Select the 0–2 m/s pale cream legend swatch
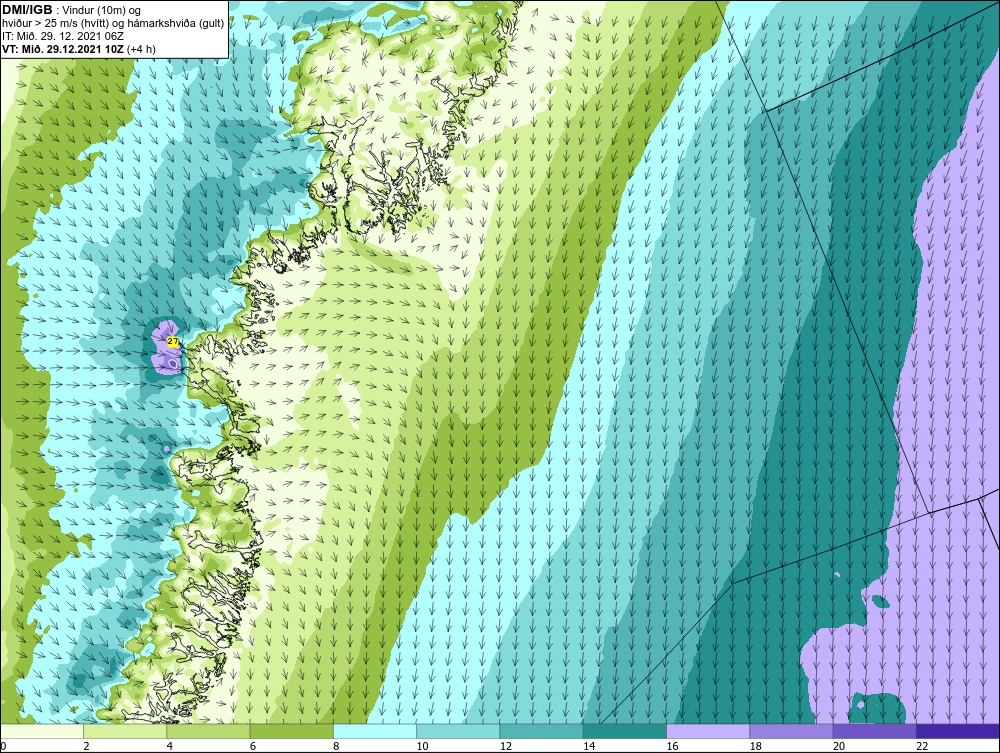This screenshot has height=753, width=1000. tap(42, 731)
